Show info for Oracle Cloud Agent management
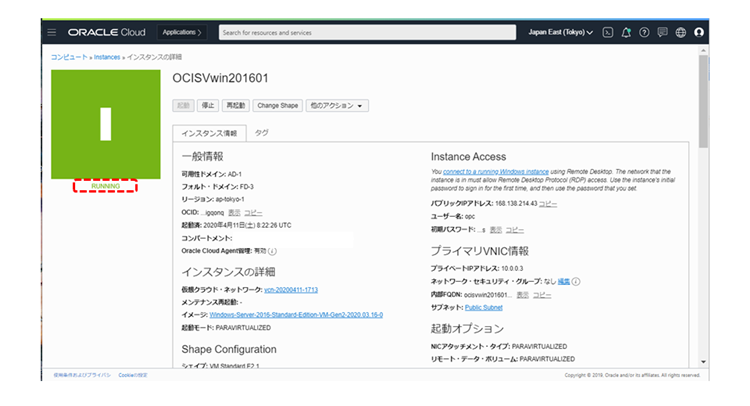Image resolution: width=750 pixels, height=406 pixels. pyautogui.click(x=272, y=251)
